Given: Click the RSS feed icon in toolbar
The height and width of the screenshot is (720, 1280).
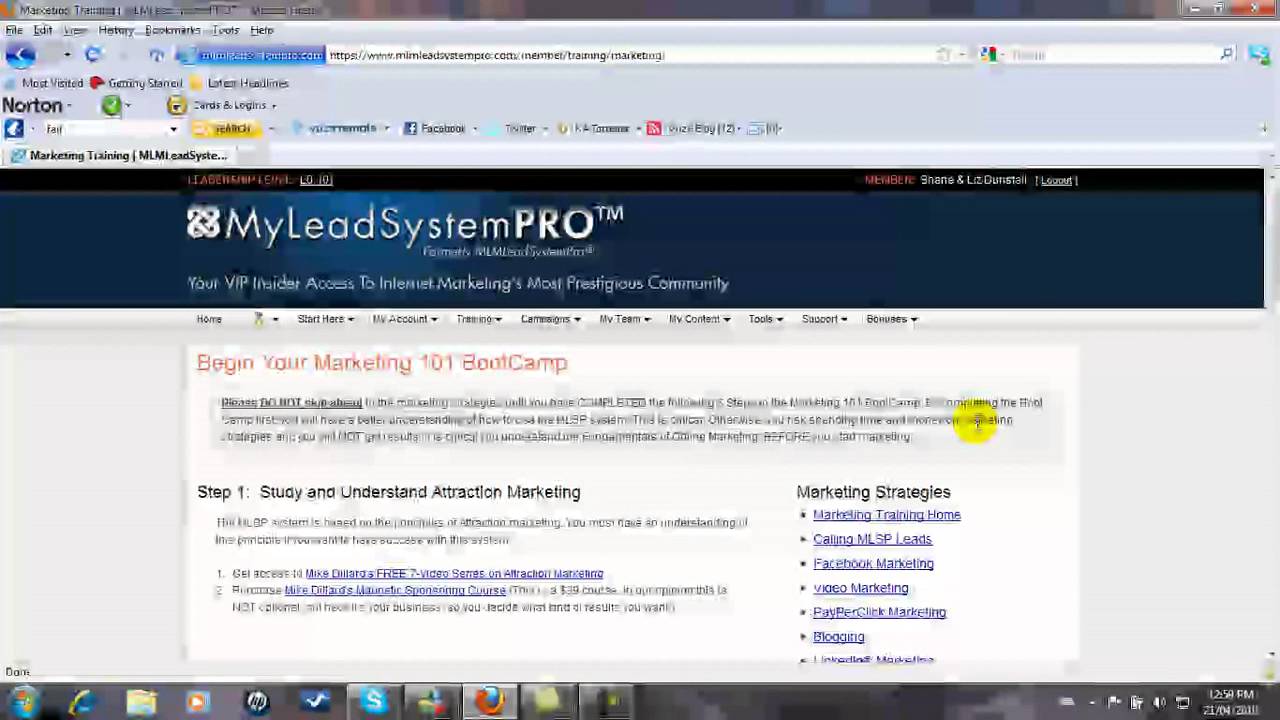Looking at the screenshot, I should click(653, 128).
